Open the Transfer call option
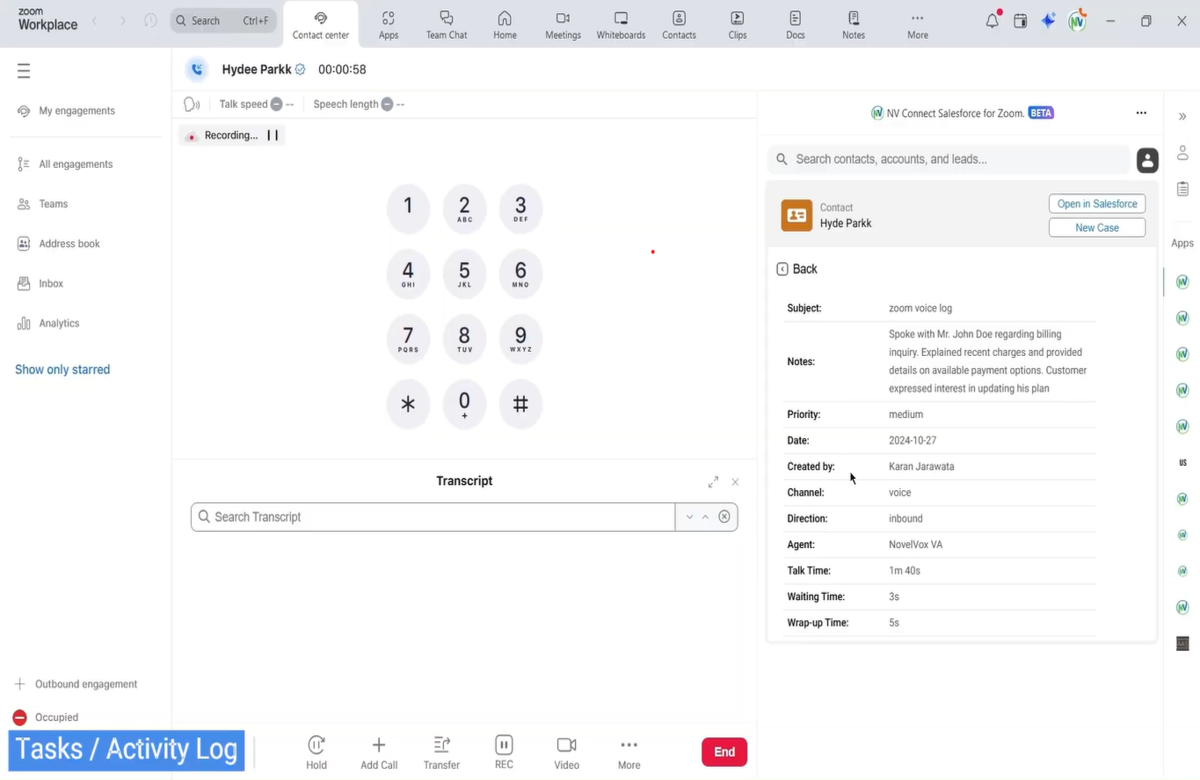 click(x=441, y=745)
